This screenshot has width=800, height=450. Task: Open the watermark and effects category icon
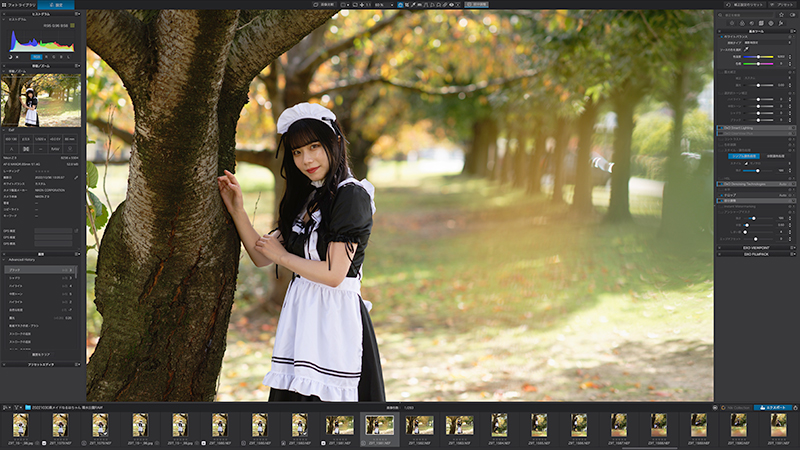pos(781,23)
